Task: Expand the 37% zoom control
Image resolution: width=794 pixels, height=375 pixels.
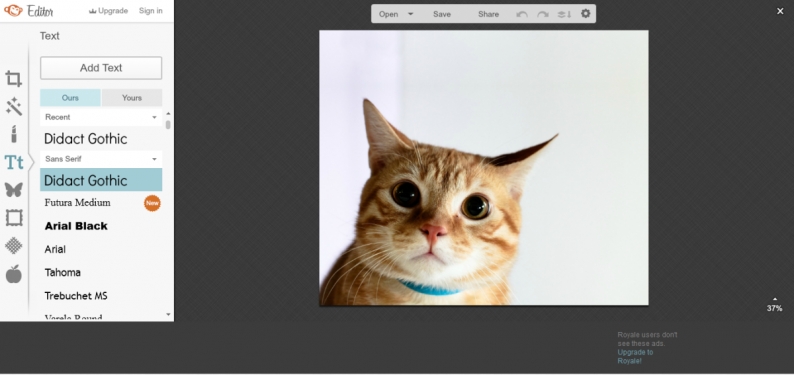Action: (774, 305)
